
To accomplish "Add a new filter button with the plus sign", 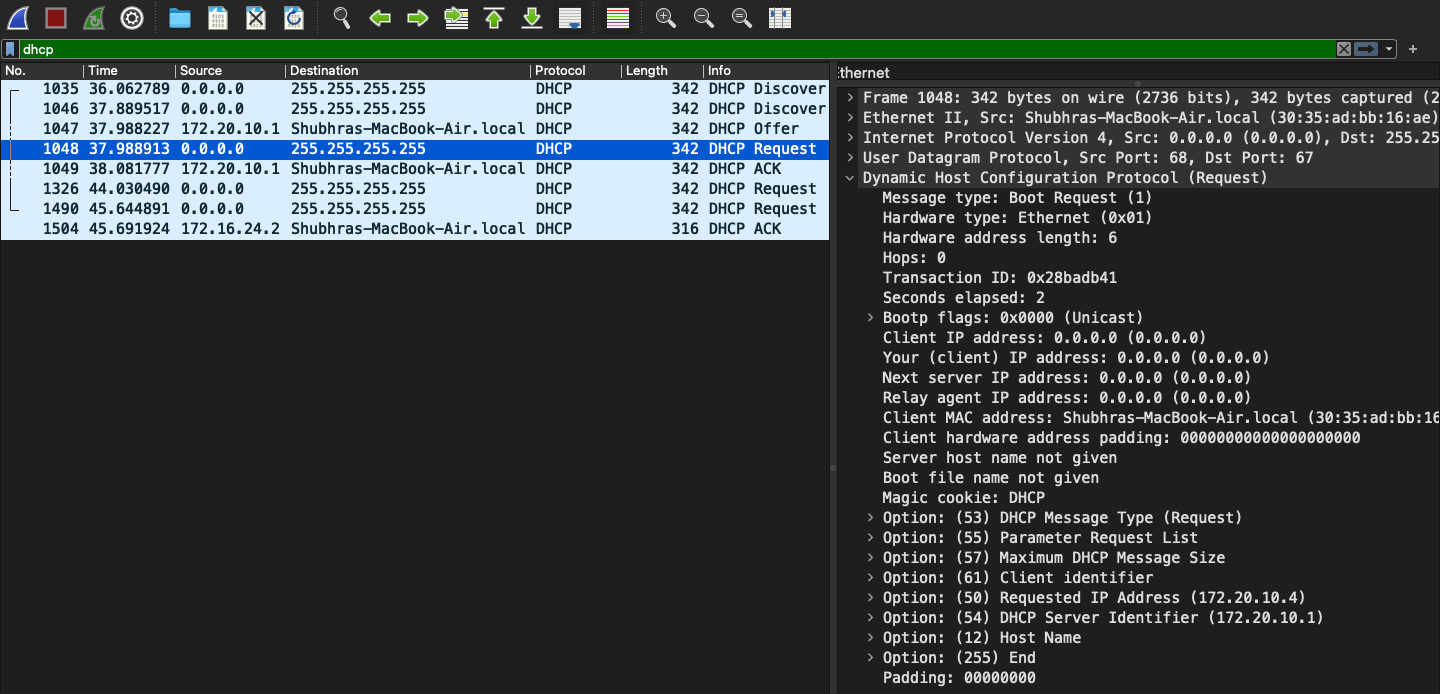I will point(1412,48).
